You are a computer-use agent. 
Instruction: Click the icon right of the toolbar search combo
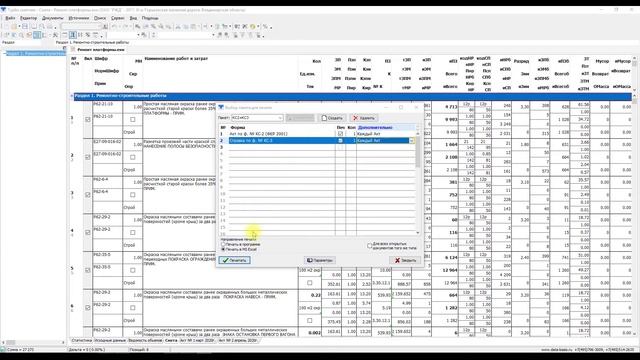(105, 27)
